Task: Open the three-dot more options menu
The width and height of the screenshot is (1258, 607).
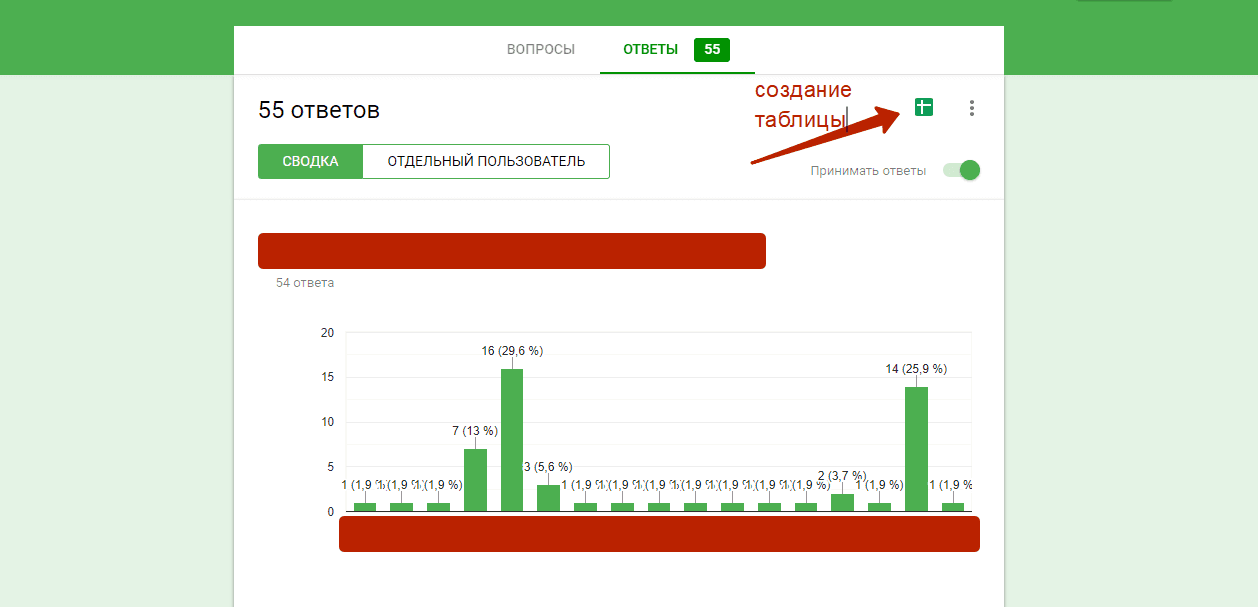Action: [972, 108]
